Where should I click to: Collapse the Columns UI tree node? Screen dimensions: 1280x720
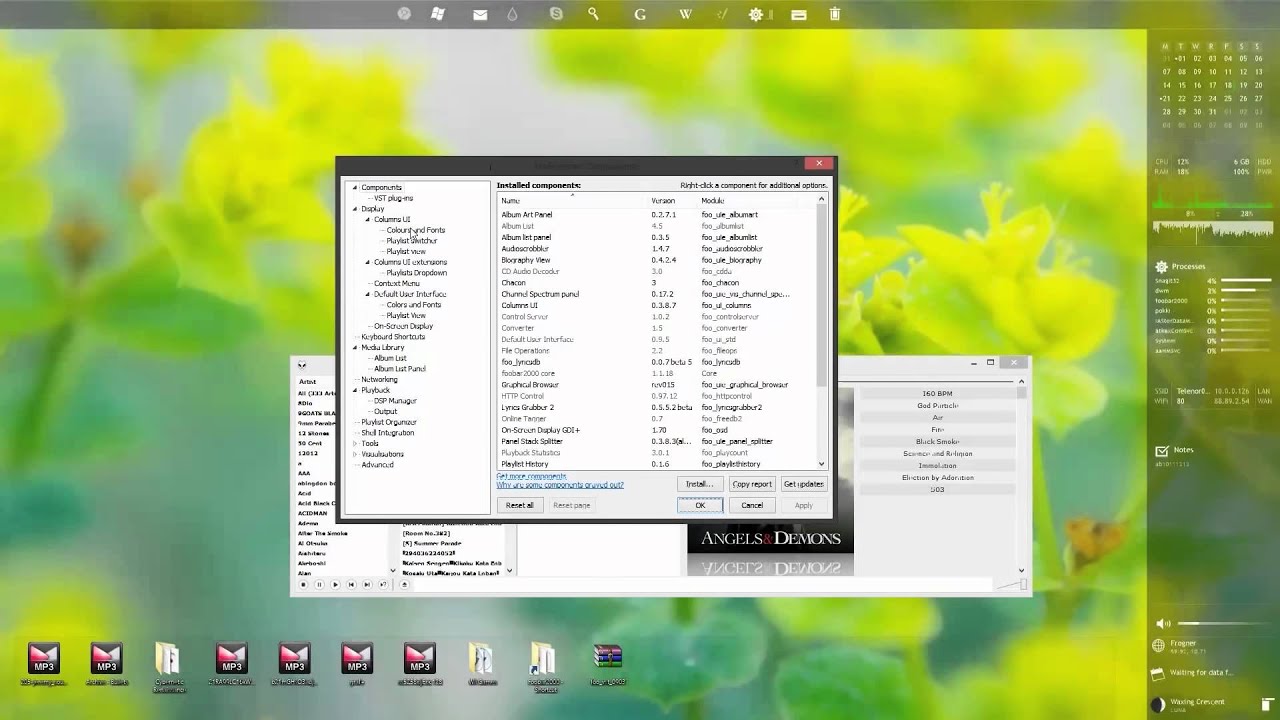367,219
